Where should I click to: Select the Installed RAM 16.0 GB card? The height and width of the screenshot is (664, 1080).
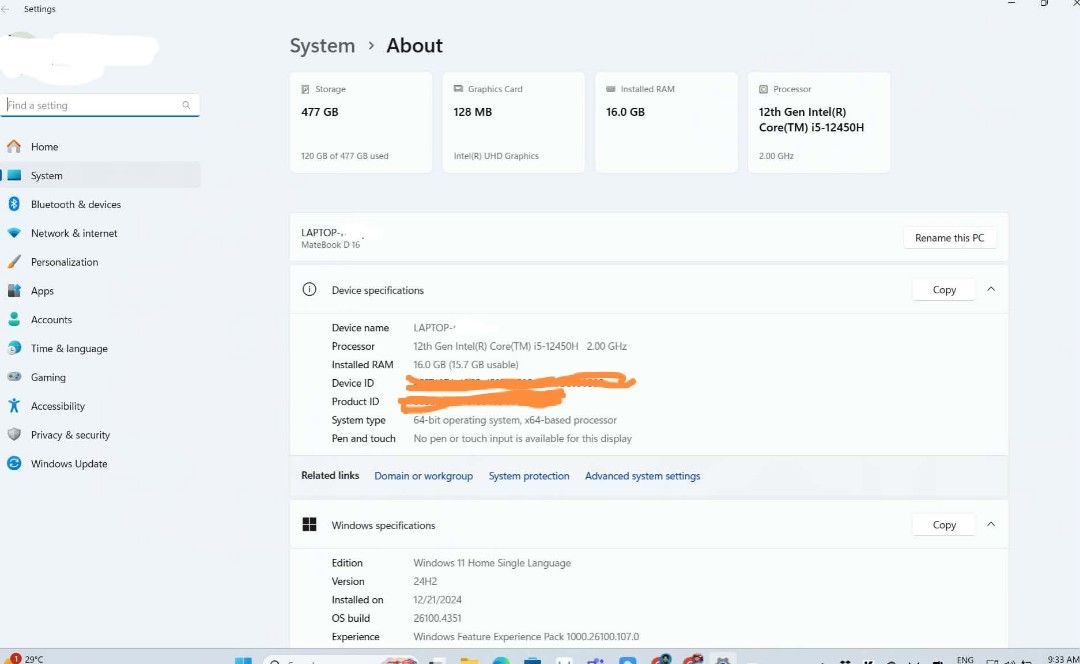(666, 123)
